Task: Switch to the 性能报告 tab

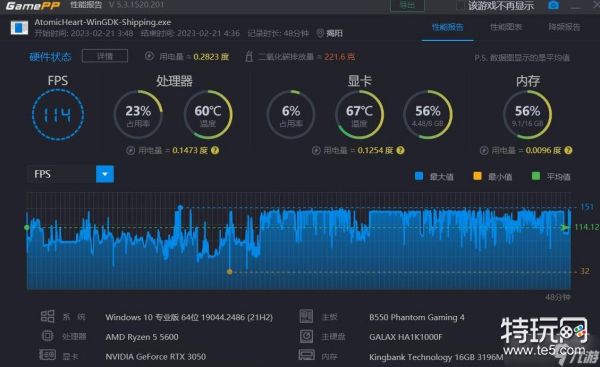Action: tap(447, 27)
